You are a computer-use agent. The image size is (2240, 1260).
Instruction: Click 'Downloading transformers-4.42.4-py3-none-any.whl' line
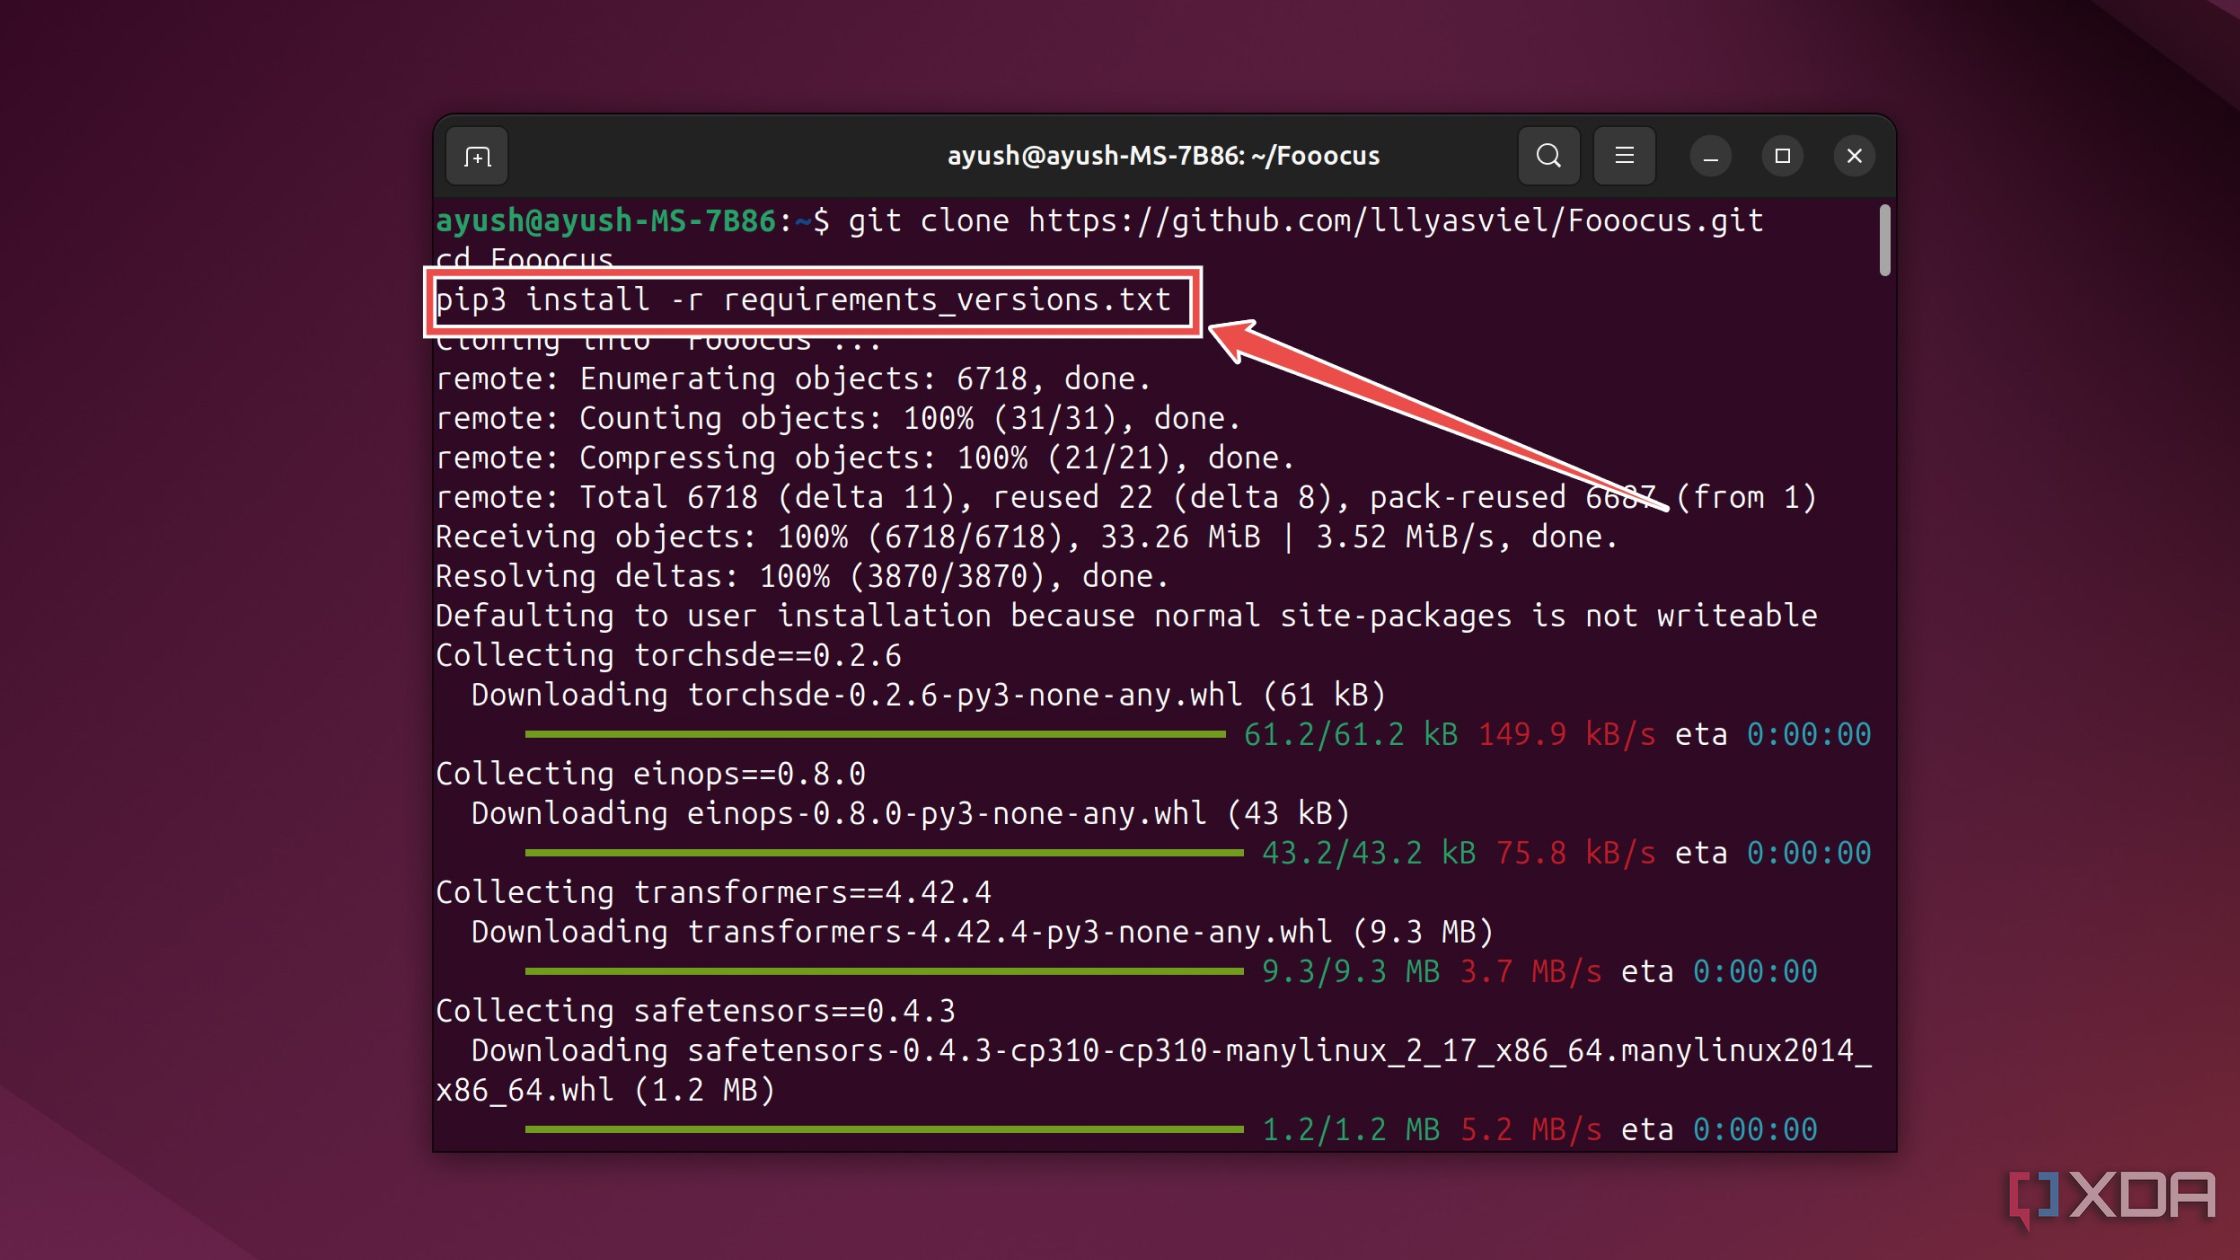[x=982, y=931]
